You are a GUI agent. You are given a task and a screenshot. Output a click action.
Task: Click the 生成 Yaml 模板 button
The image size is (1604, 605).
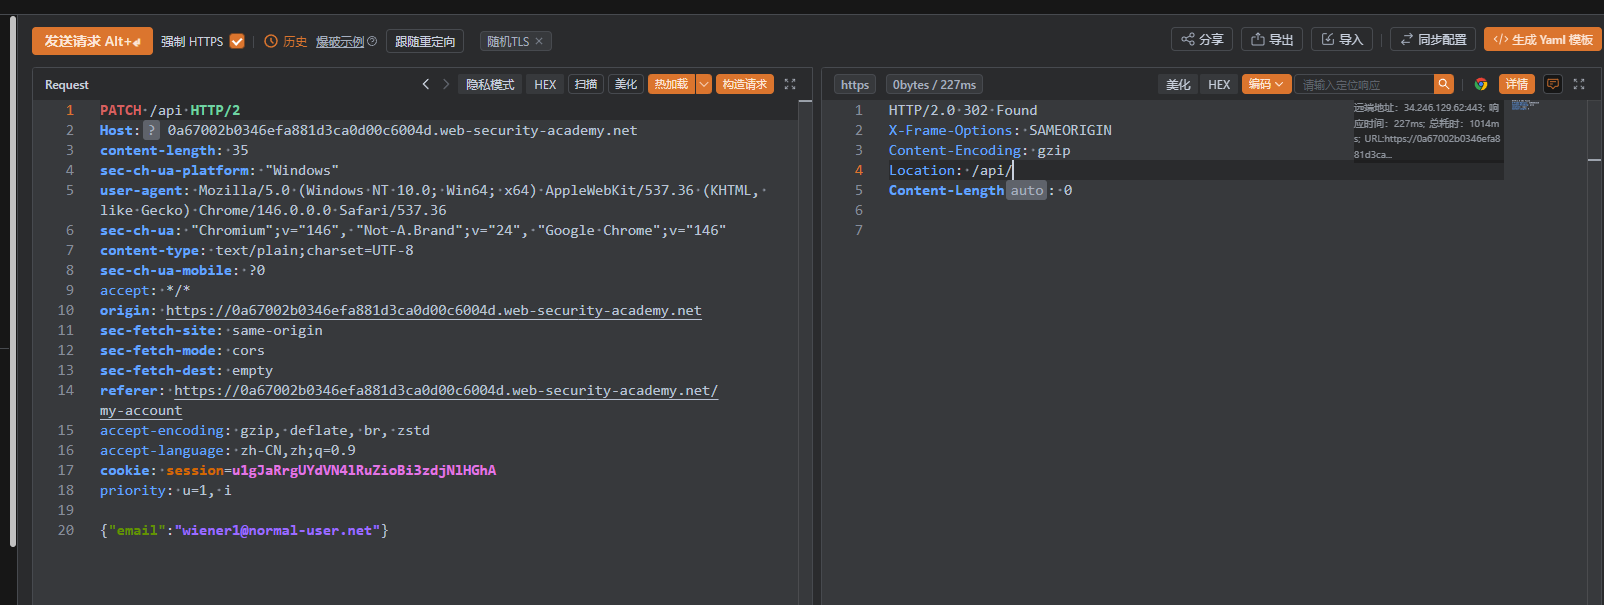1543,40
